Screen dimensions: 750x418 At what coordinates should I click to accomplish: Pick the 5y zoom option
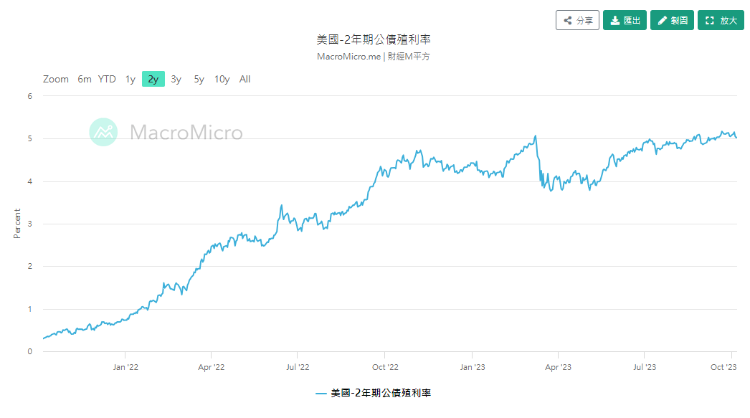[199, 79]
